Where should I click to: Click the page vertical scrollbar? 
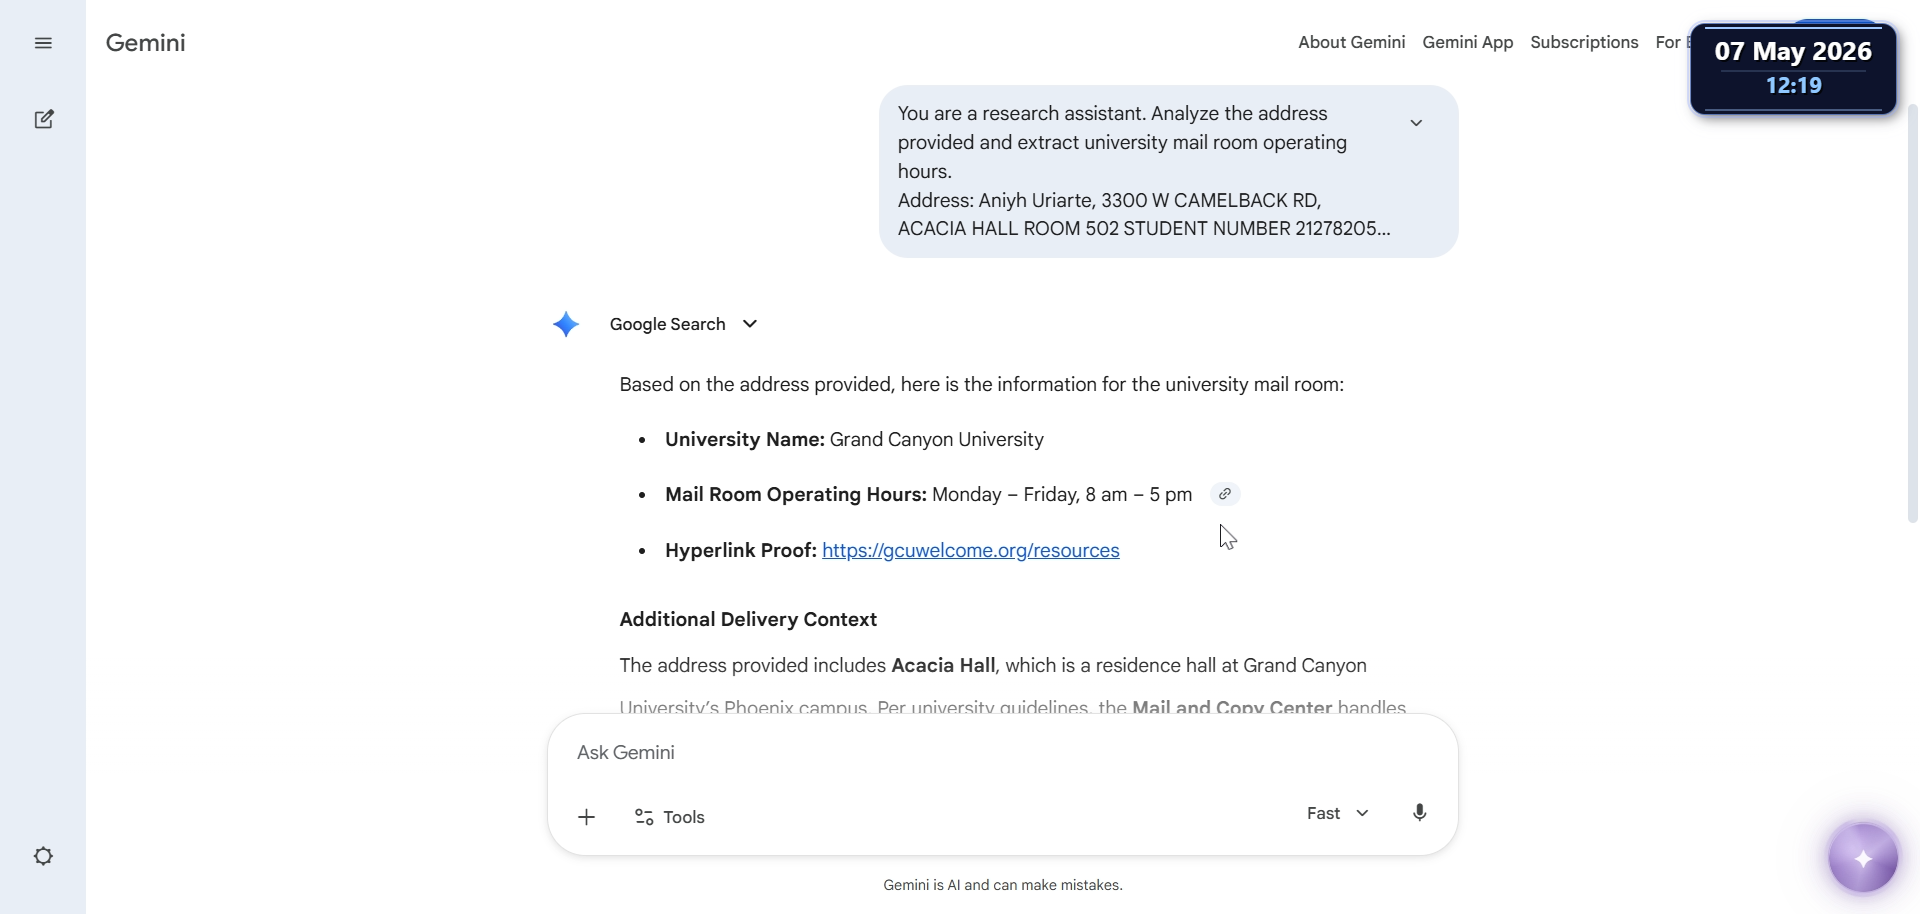click(1912, 312)
